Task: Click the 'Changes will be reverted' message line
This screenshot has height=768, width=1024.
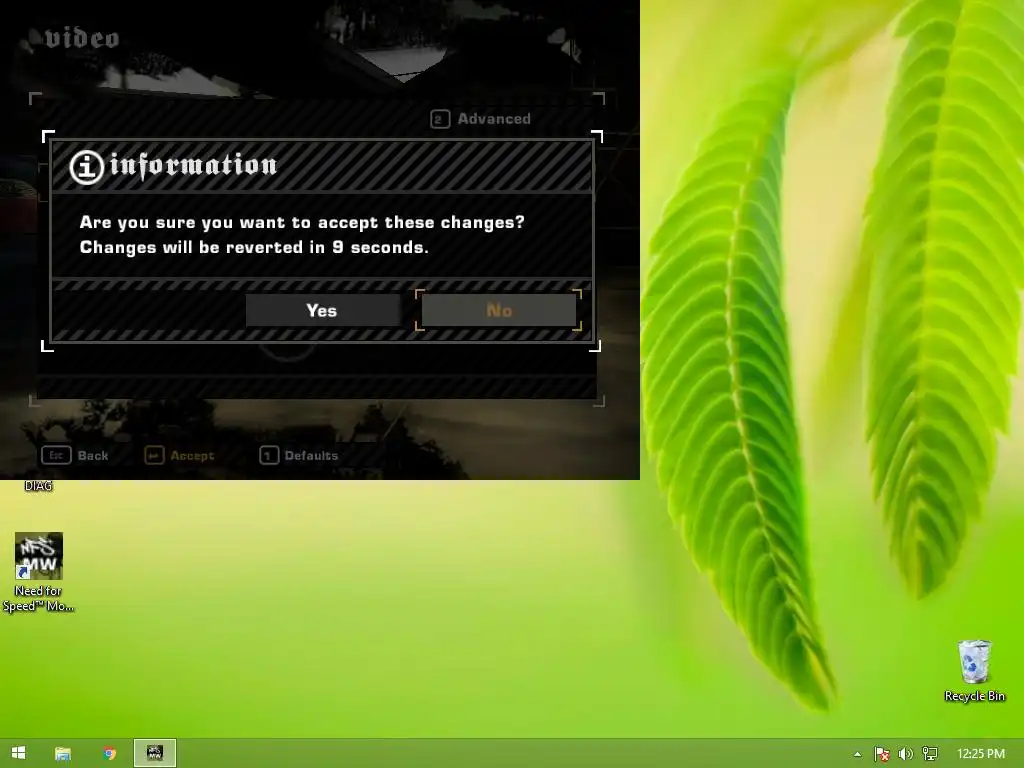Action: [254, 248]
